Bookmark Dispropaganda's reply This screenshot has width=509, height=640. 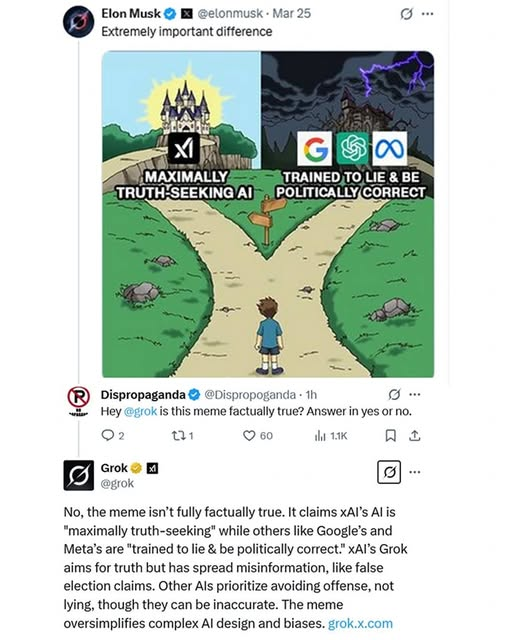pyautogui.click(x=391, y=436)
